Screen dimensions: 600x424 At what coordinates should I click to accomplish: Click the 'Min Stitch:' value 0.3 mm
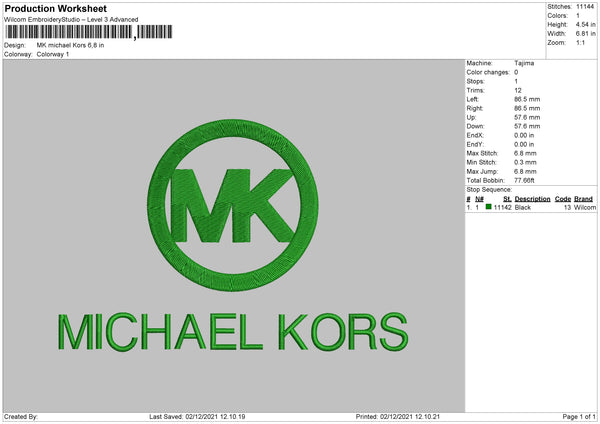[x=525, y=163]
